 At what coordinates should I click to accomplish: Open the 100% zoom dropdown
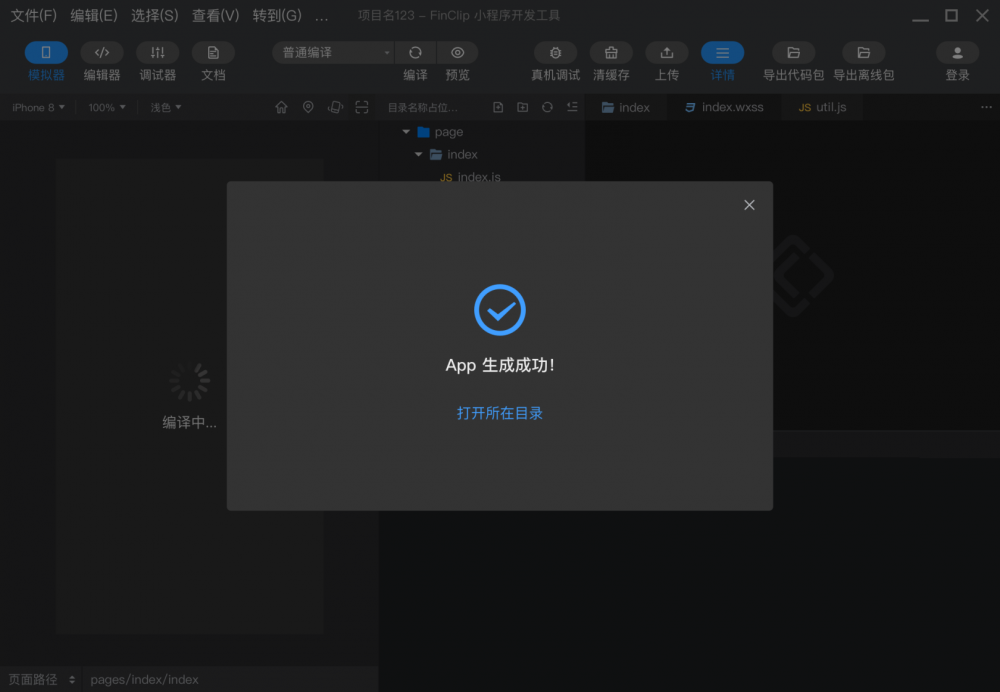tap(107, 107)
